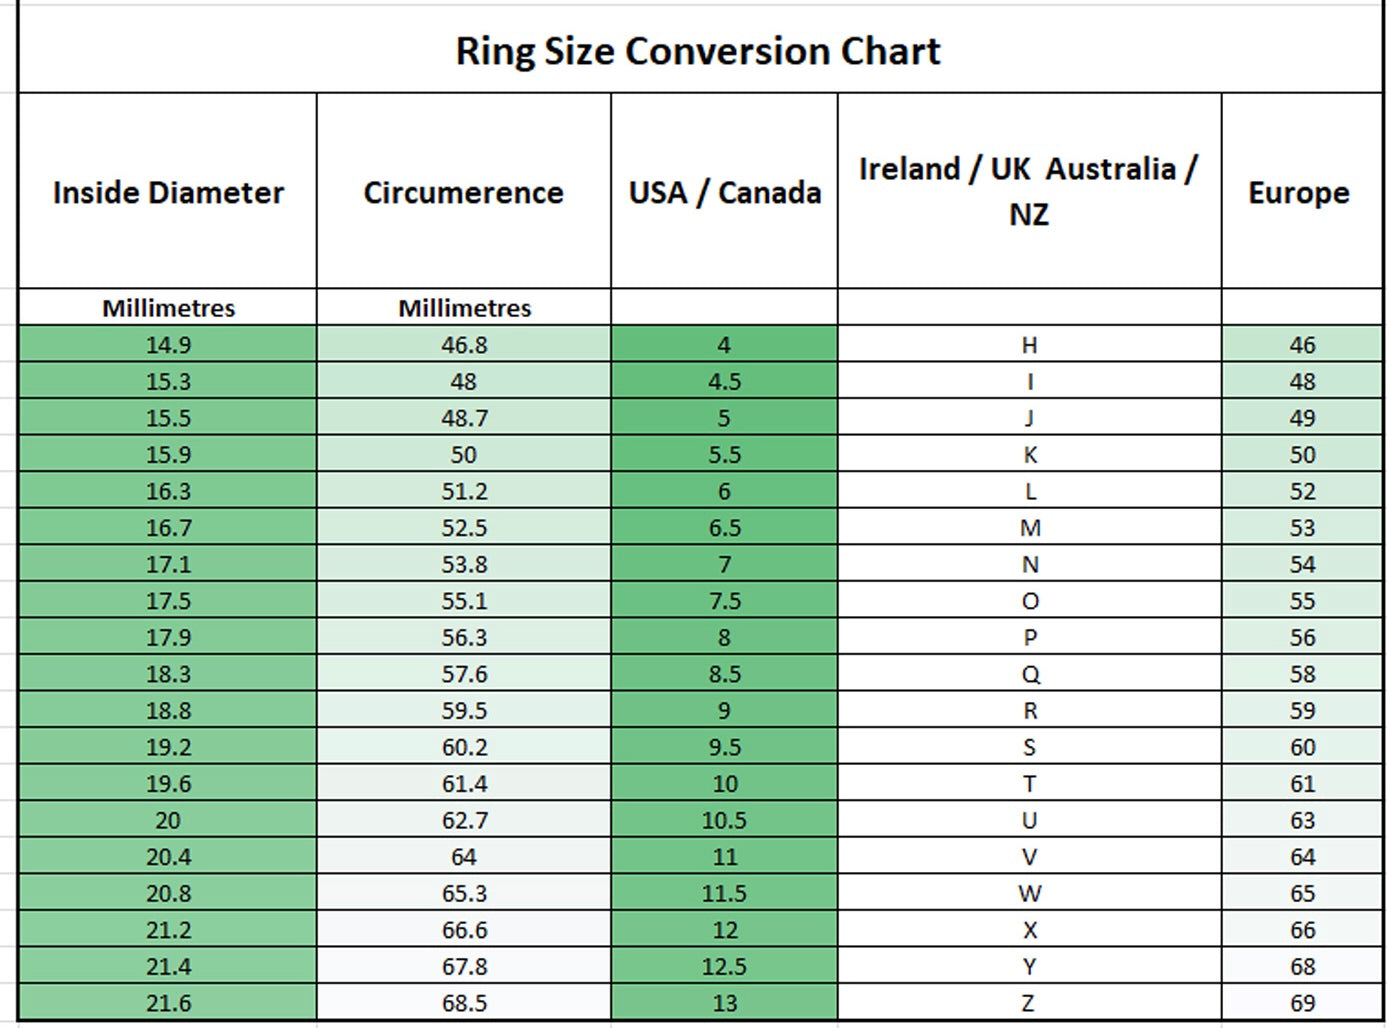Select the Europe size 63 cell

[x=1302, y=820]
